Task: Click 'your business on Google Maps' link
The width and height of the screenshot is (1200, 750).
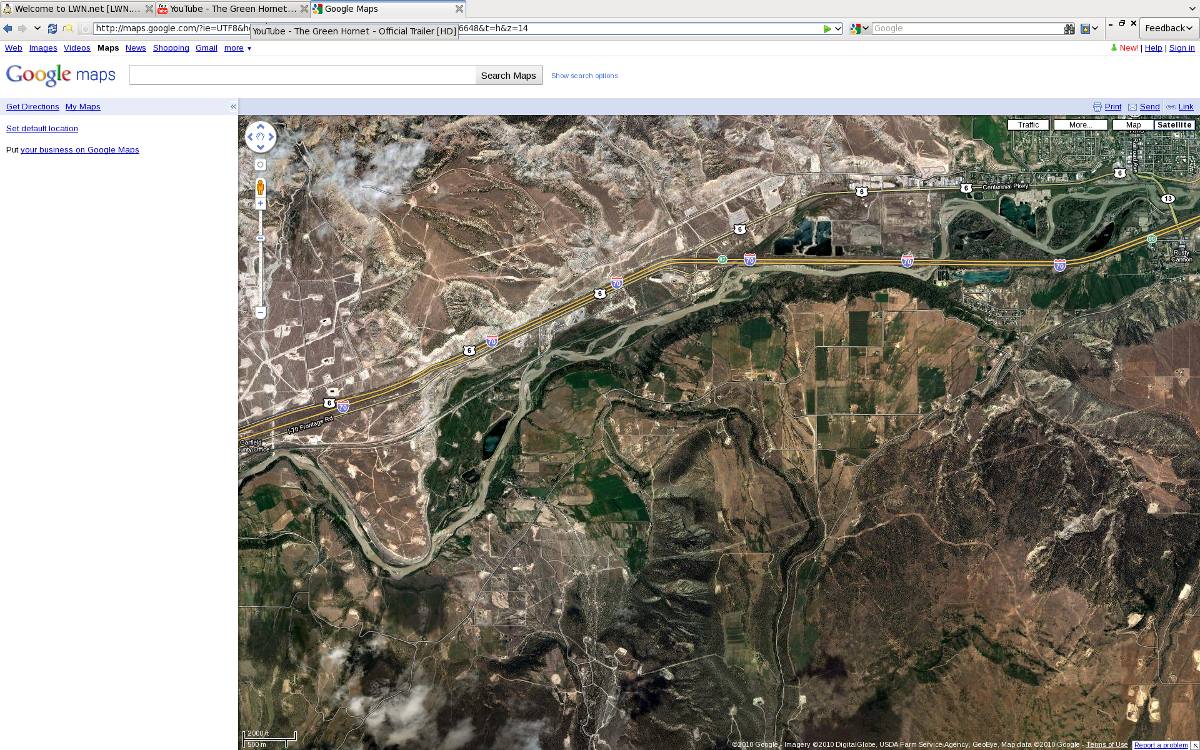Action: (x=80, y=150)
